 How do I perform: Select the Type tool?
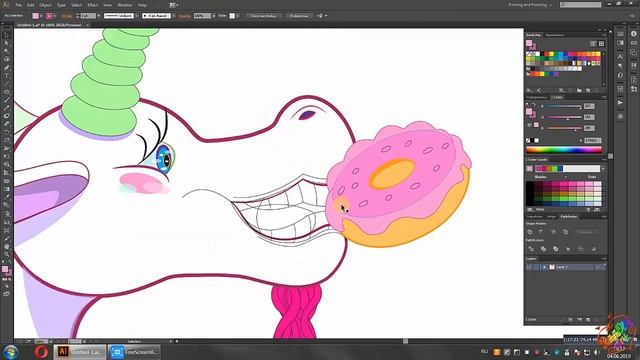click(x=7, y=76)
